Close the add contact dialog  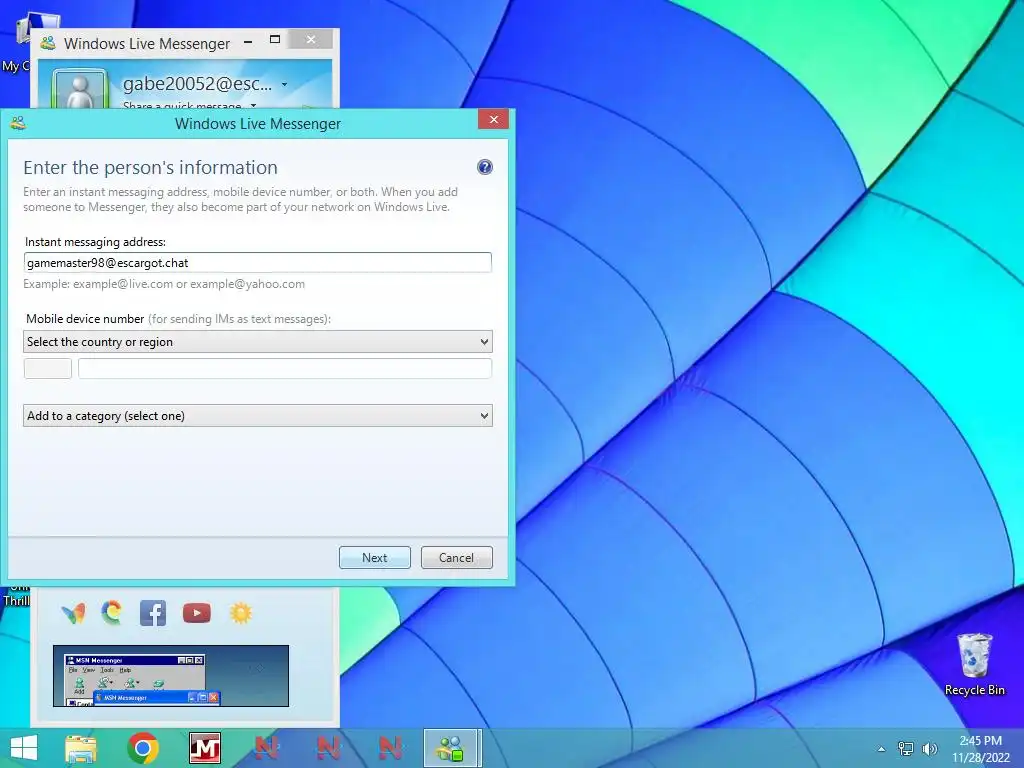pyautogui.click(x=494, y=120)
